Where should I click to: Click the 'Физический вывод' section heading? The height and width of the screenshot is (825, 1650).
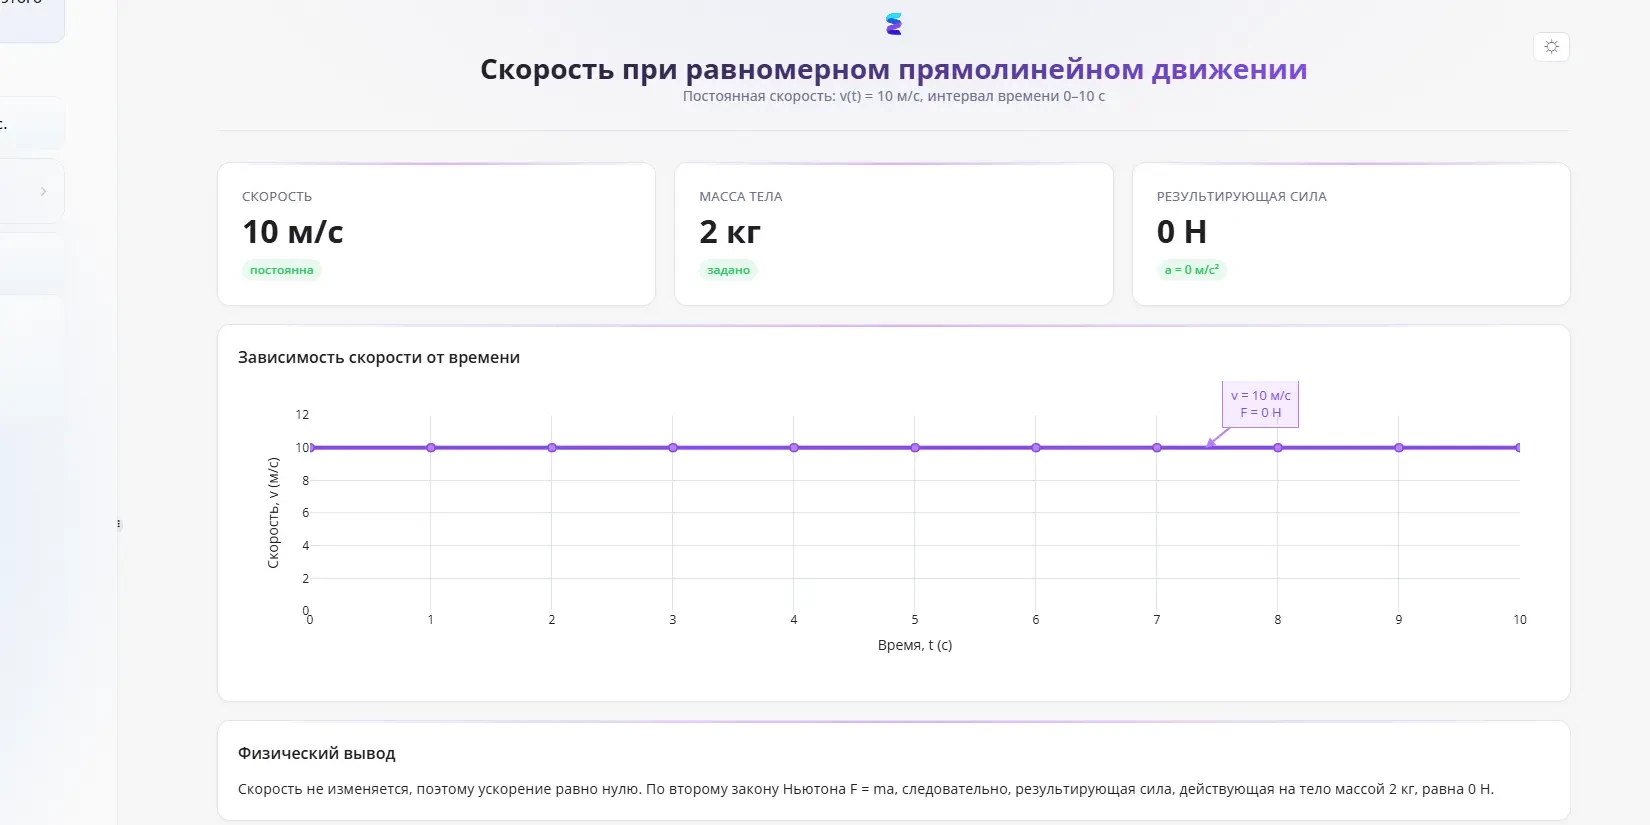tap(317, 753)
